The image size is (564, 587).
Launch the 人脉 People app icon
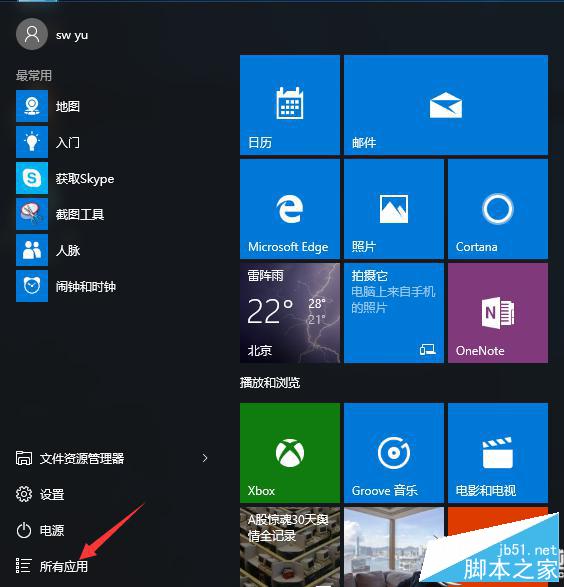coord(32,250)
